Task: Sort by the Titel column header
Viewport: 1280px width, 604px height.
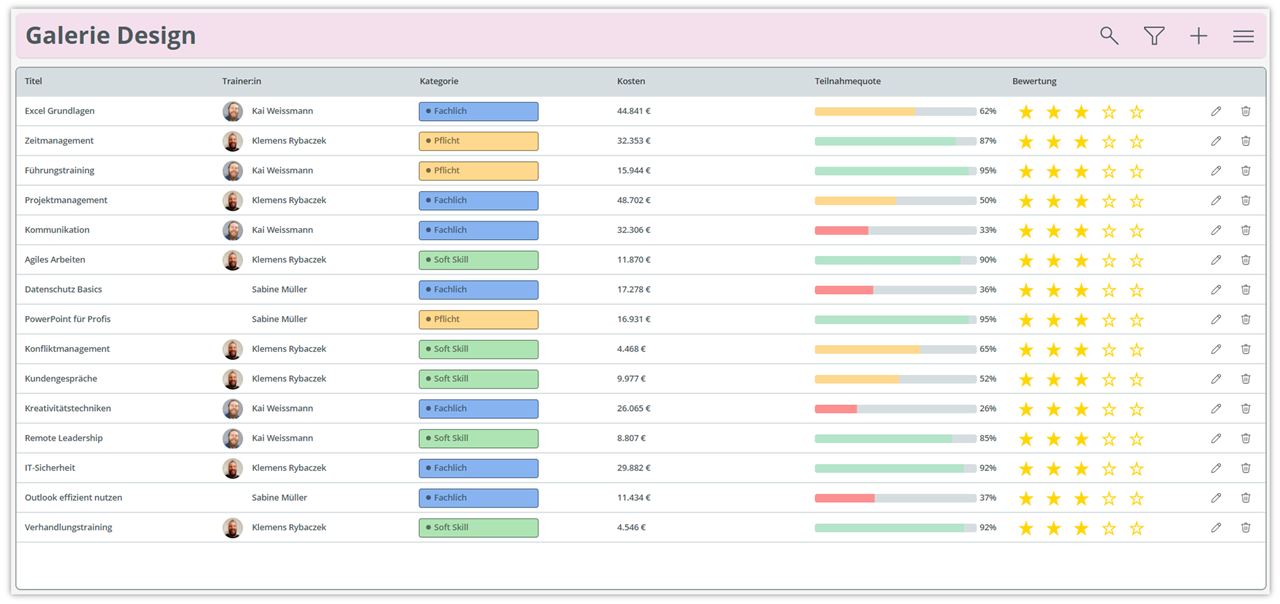Action: [34, 81]
